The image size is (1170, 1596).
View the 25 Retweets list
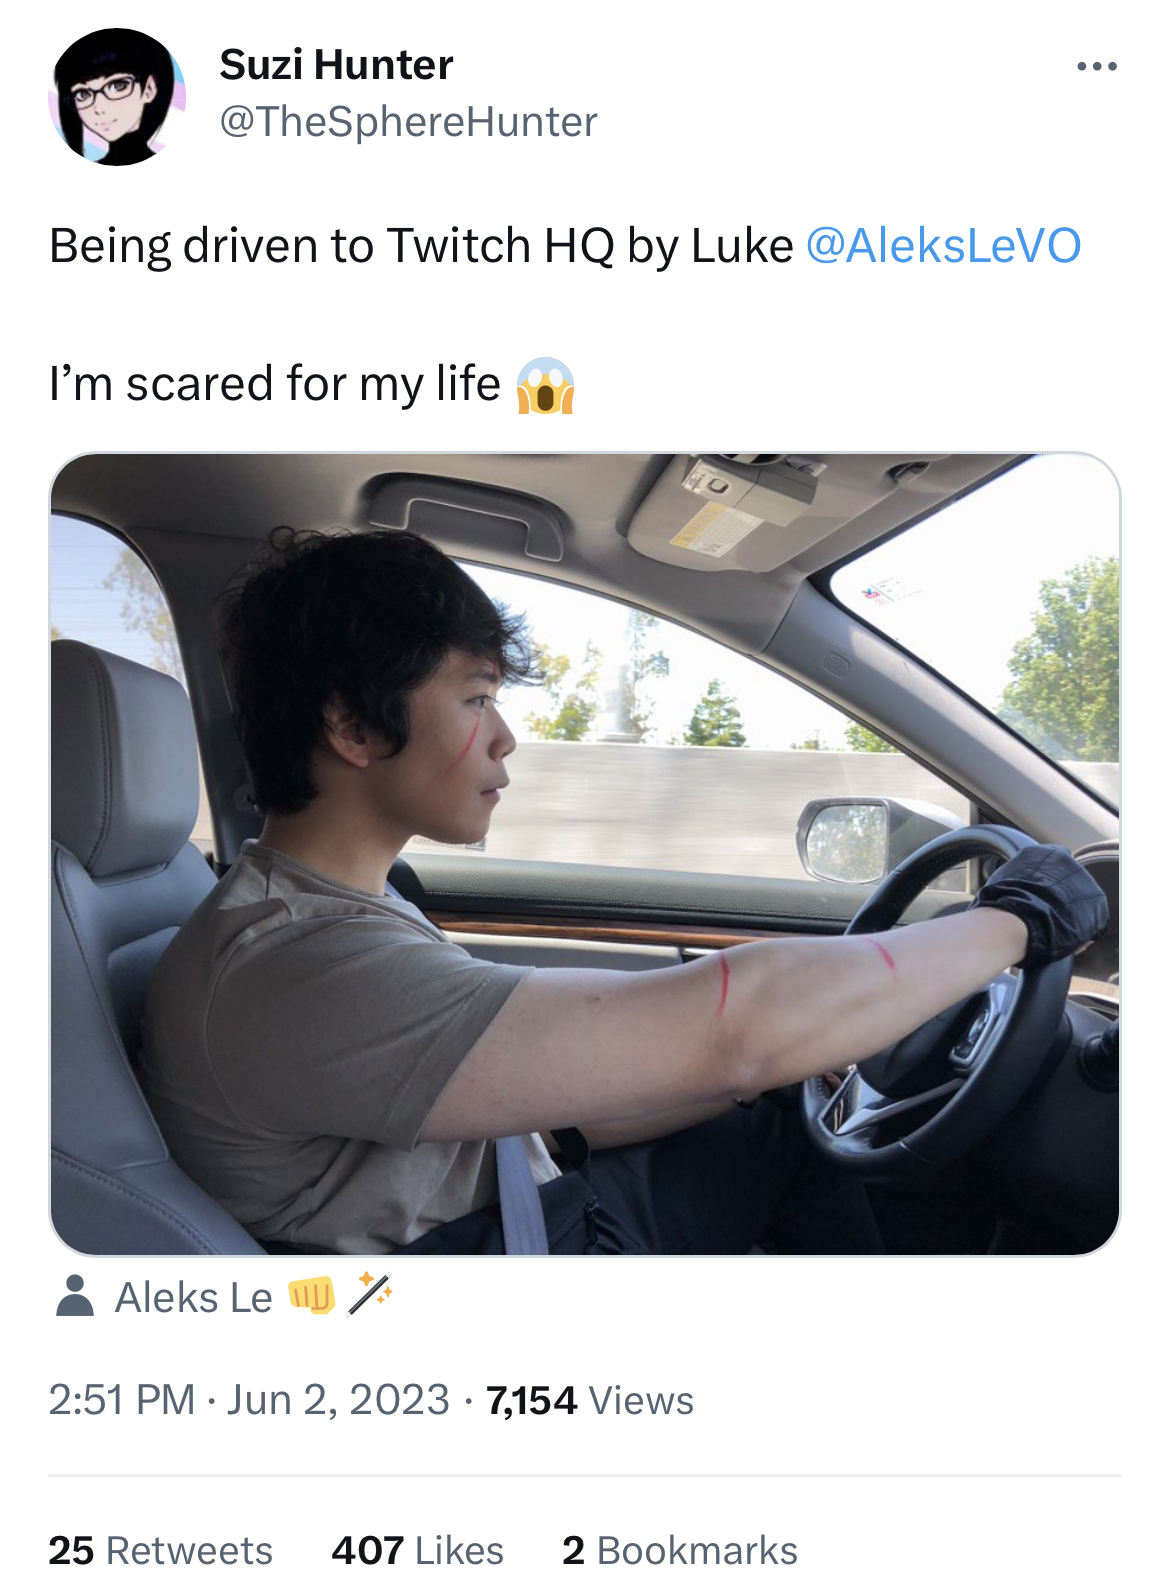pyautogui.click(x=160, y=1550)
